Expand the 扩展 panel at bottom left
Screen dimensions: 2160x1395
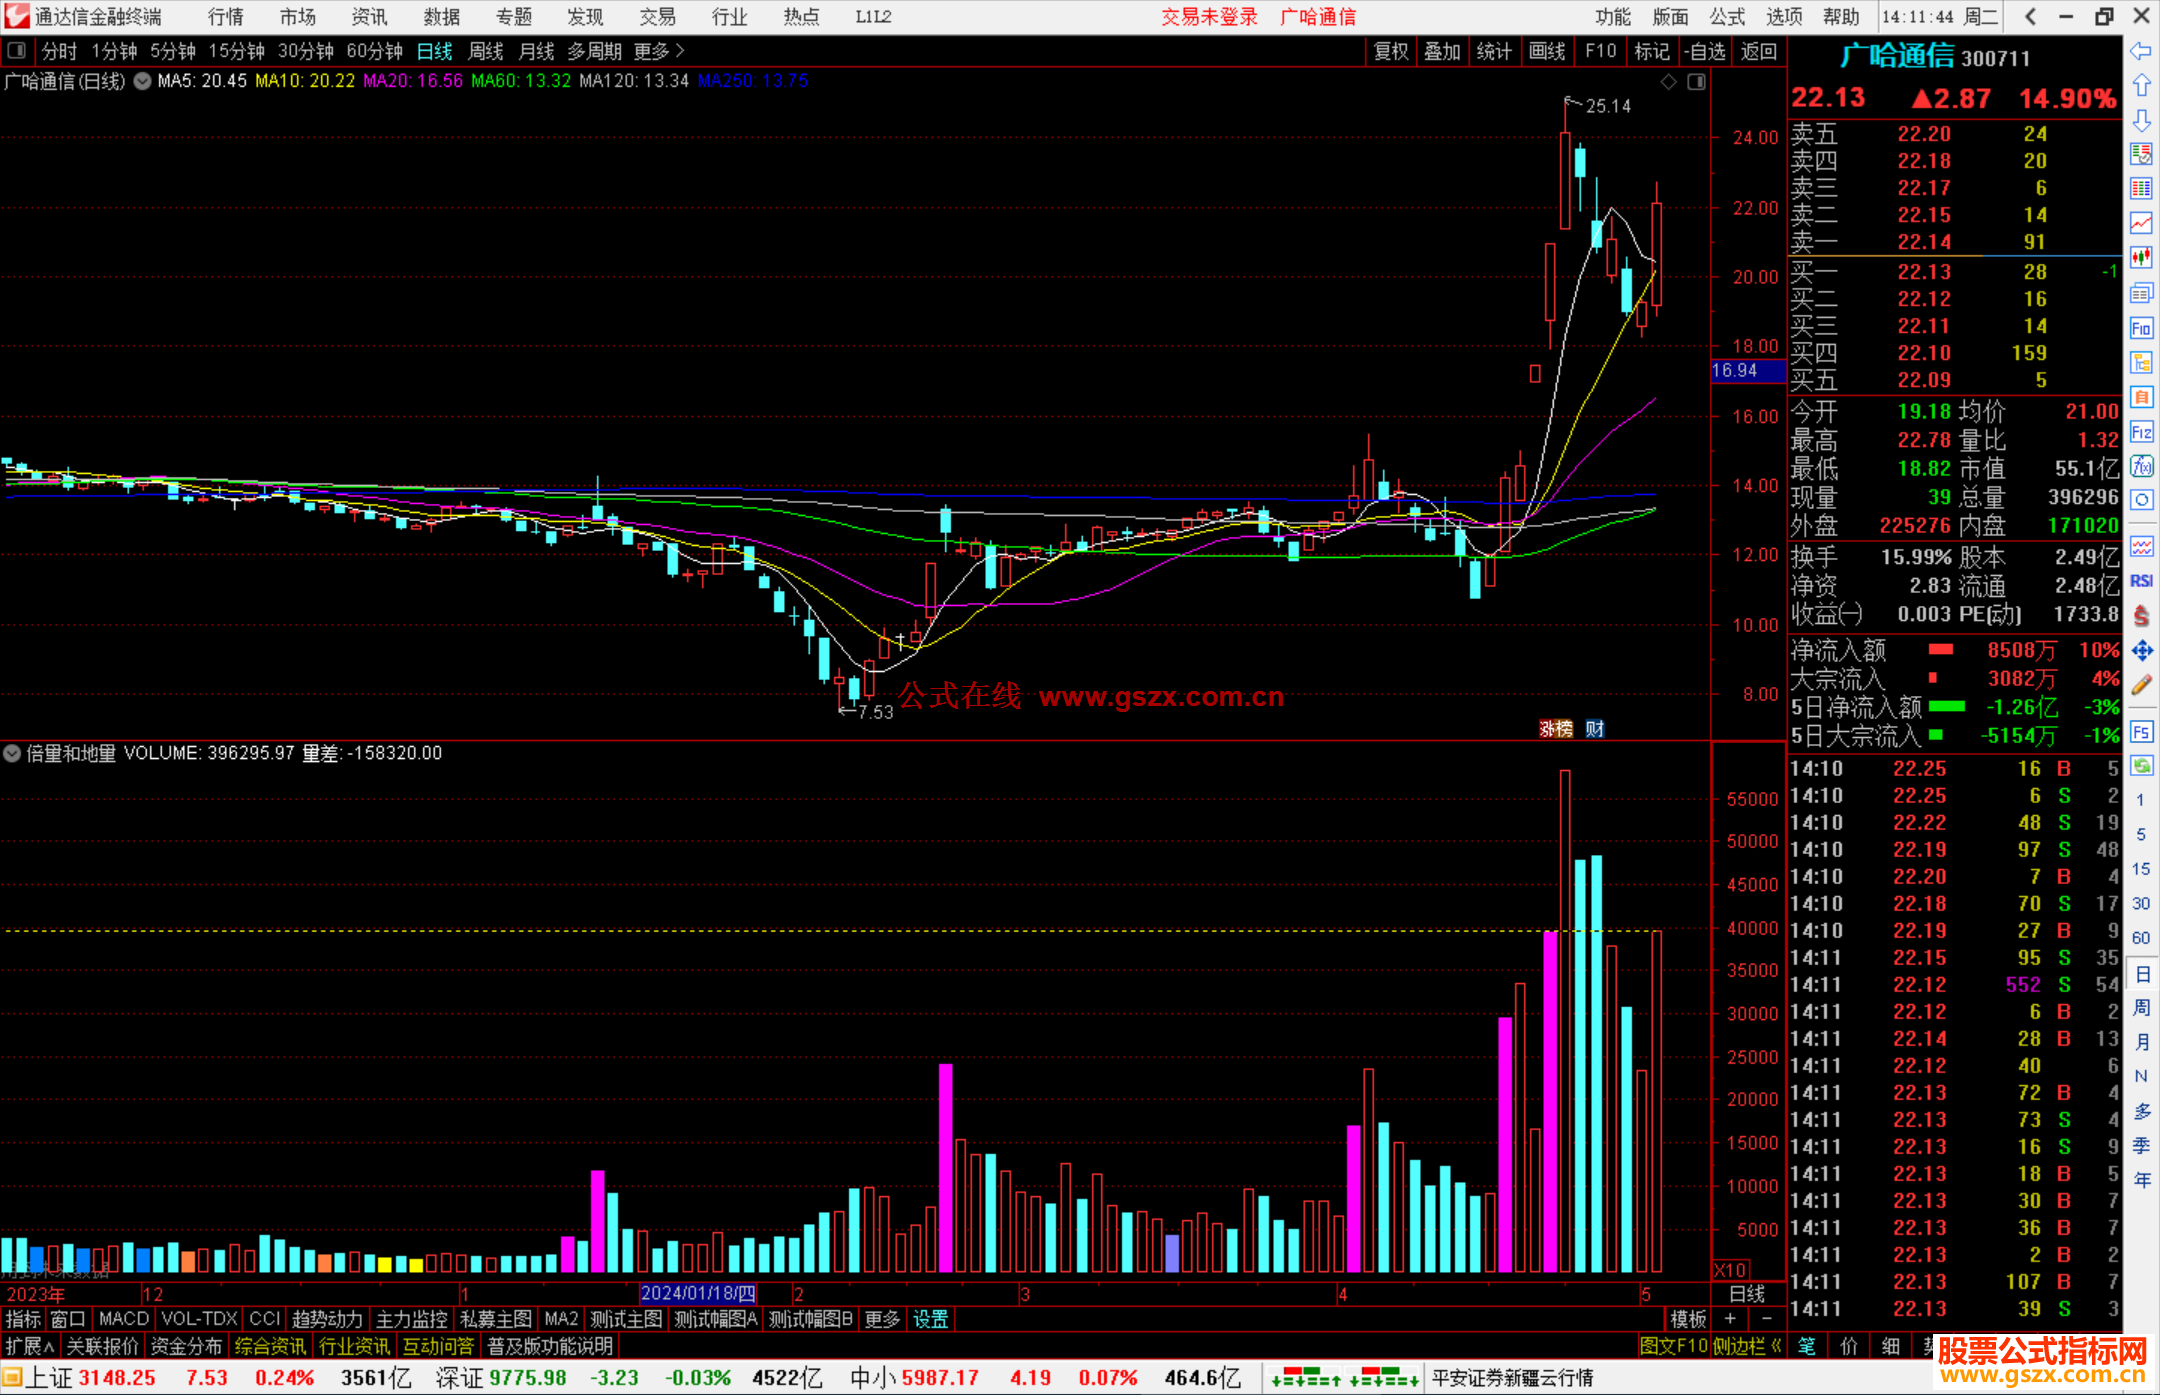[30, 1346]
